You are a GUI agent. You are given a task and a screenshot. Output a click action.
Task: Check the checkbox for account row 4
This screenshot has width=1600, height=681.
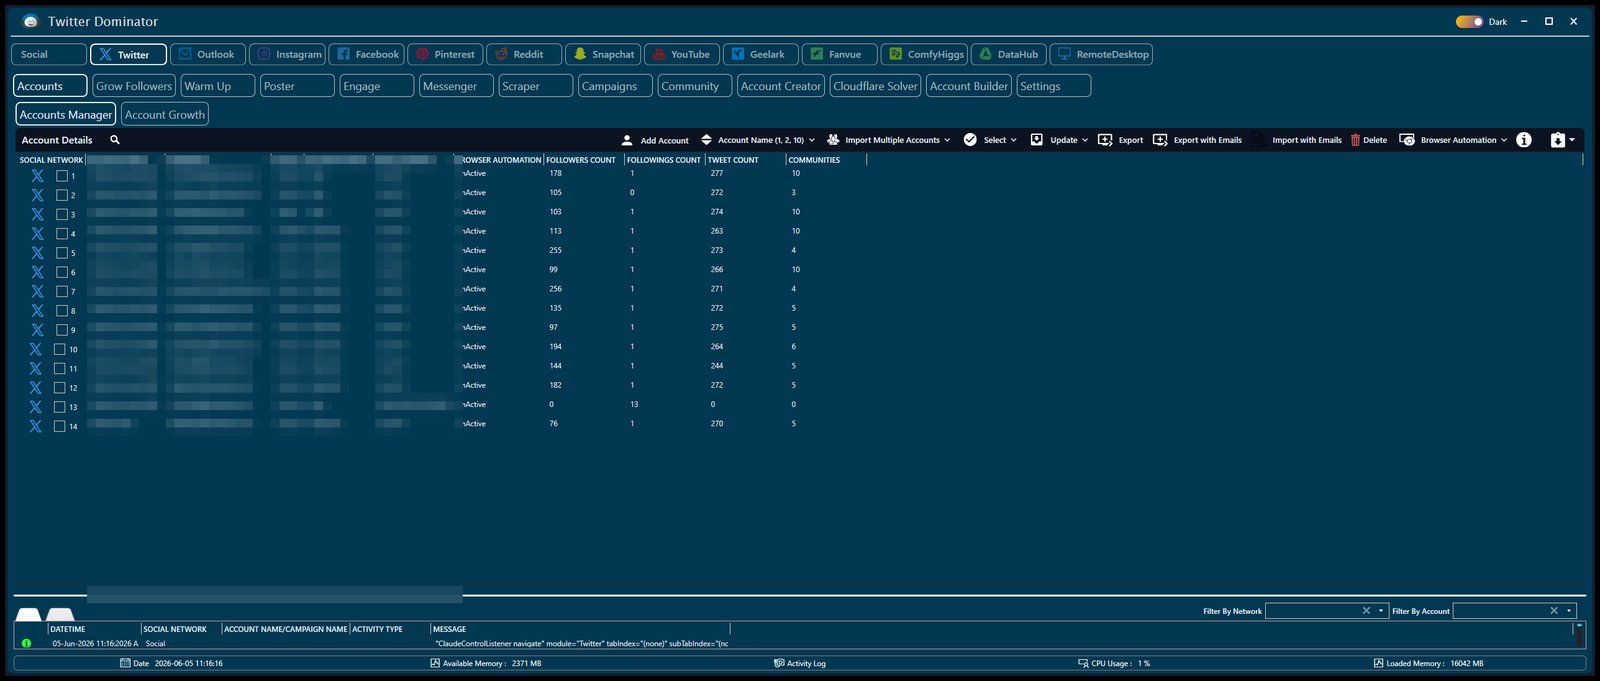coord(62,233)
